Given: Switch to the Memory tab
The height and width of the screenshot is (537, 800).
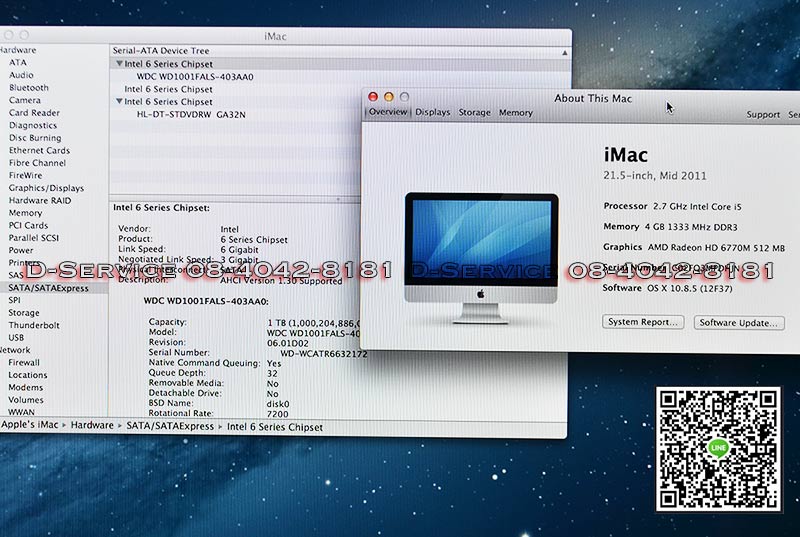Looking at the screenshot, I should coord(516,113).
